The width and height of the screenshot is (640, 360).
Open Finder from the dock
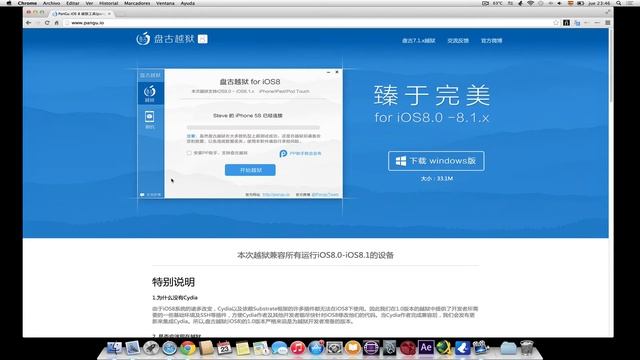point(114,348)
